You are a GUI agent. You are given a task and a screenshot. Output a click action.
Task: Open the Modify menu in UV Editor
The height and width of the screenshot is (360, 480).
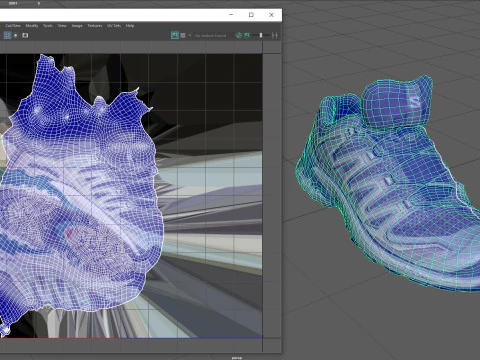(32, 26)
